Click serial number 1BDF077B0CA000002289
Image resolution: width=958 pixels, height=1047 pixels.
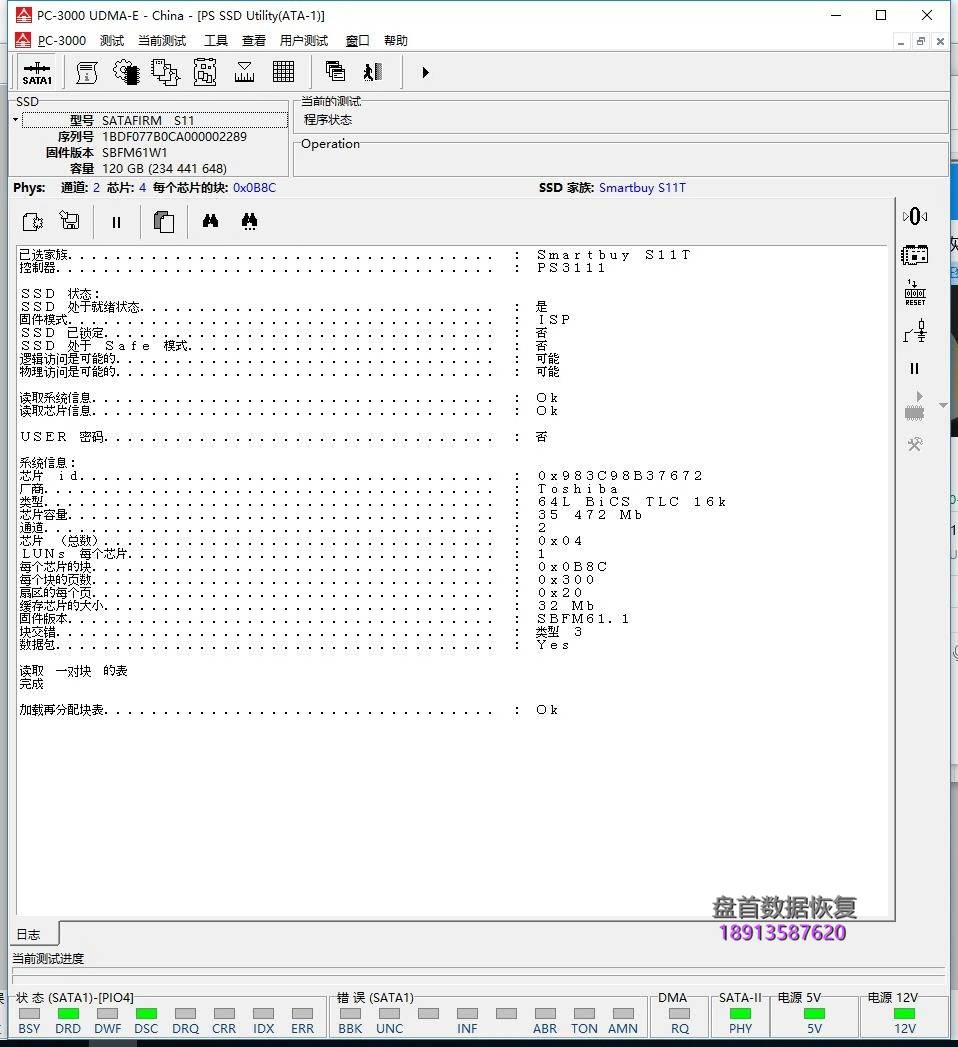tap(174, 136)
